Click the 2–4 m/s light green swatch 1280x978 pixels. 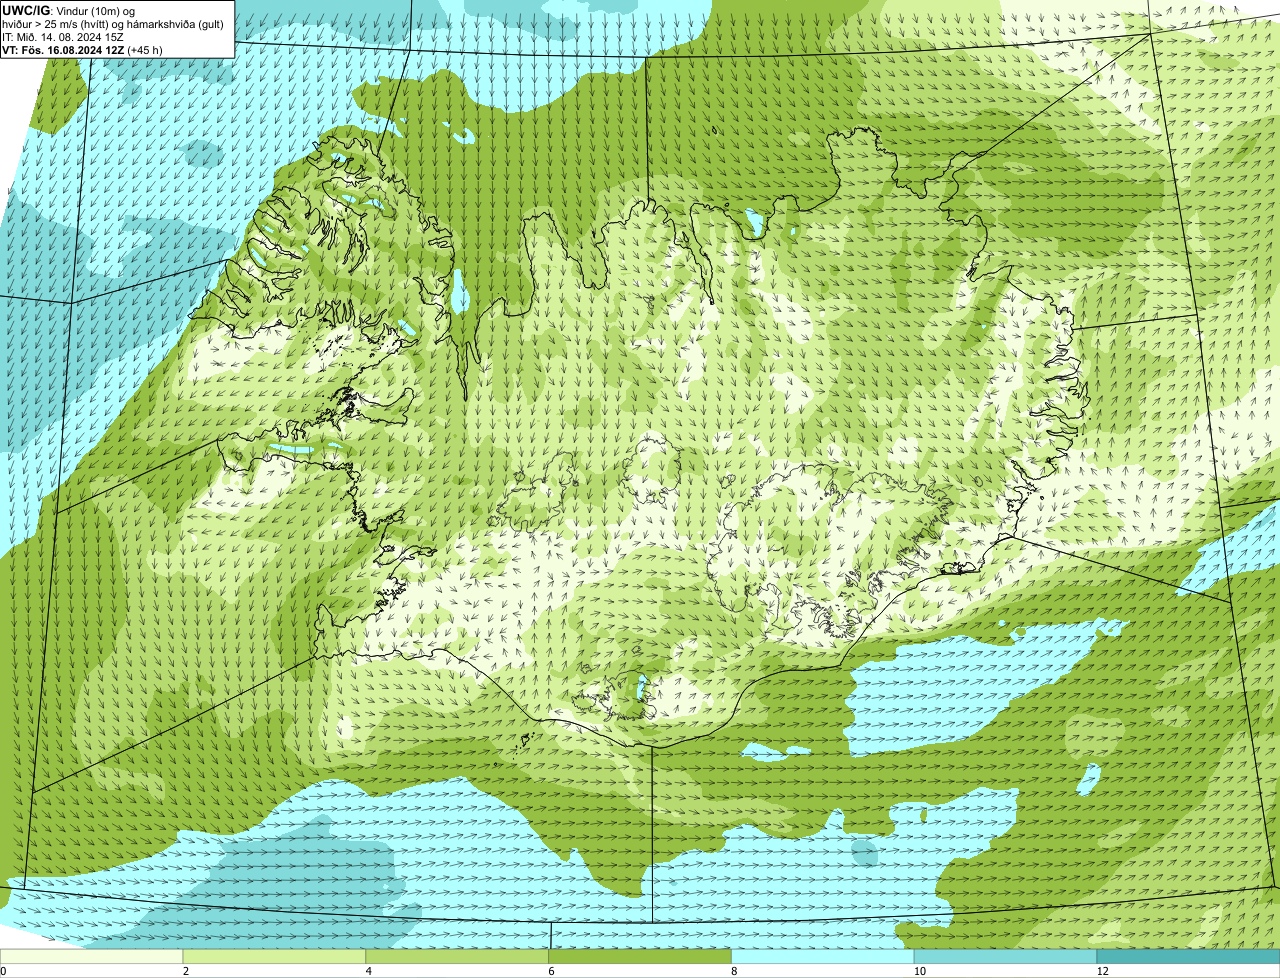[x=275, y=957]
